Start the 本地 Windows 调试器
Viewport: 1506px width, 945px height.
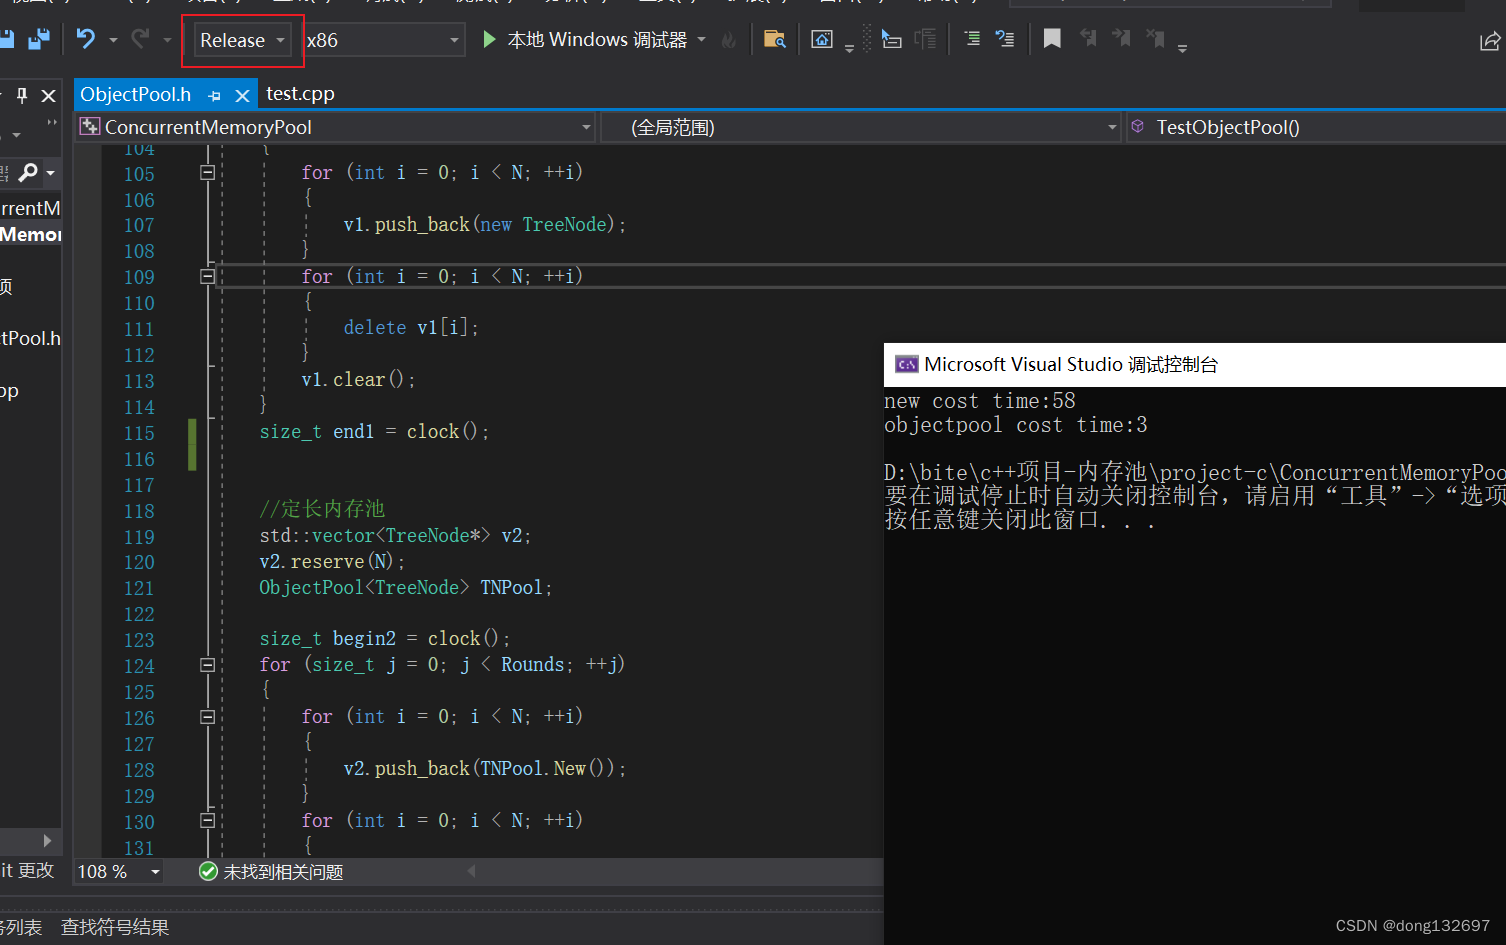coord(586,40)
